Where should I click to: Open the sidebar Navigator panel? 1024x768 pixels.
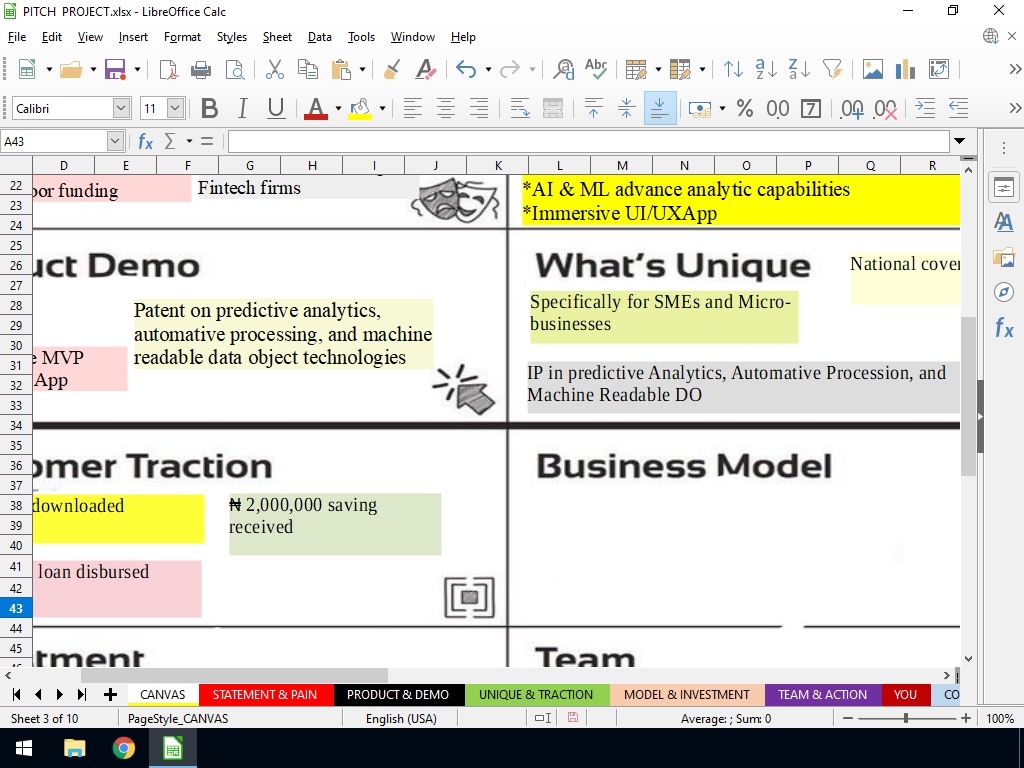[x=1004, y=292]
